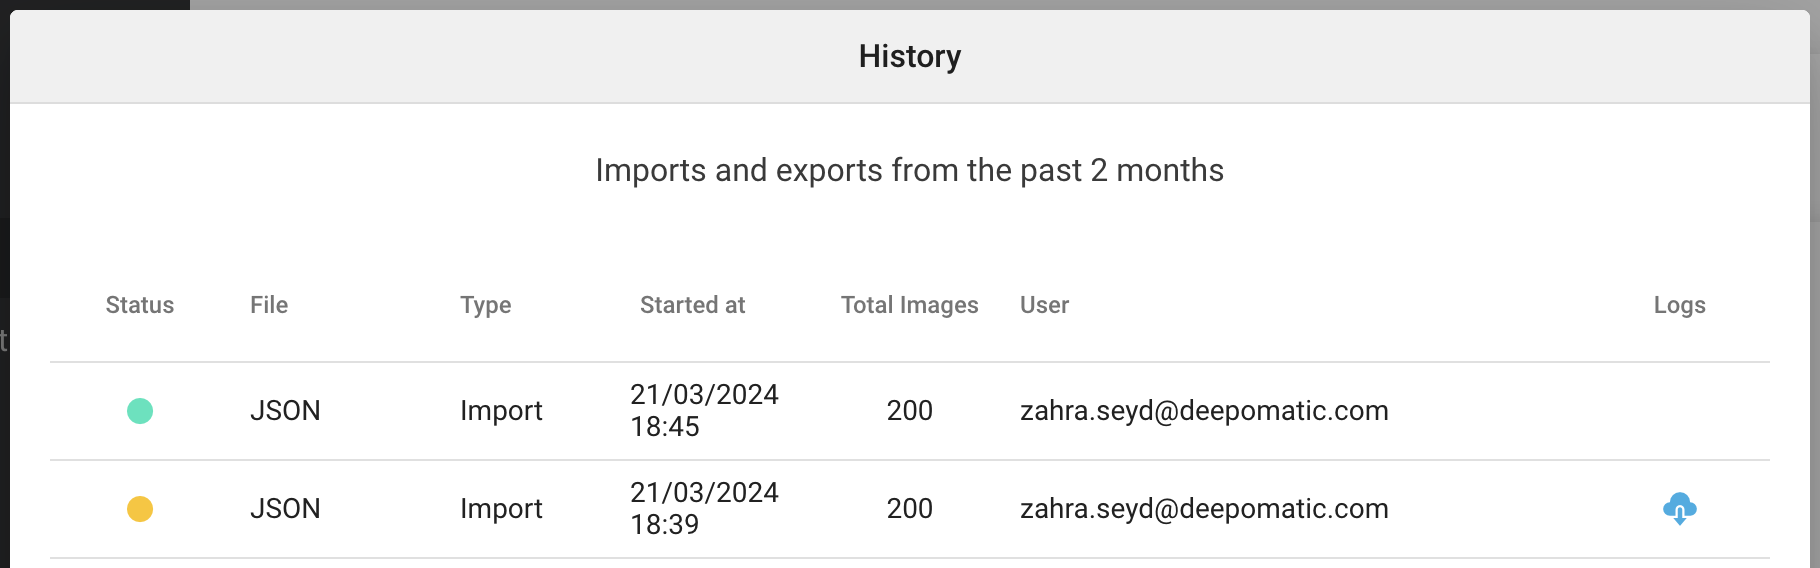Click the yellow status dot

click(140, 509)
